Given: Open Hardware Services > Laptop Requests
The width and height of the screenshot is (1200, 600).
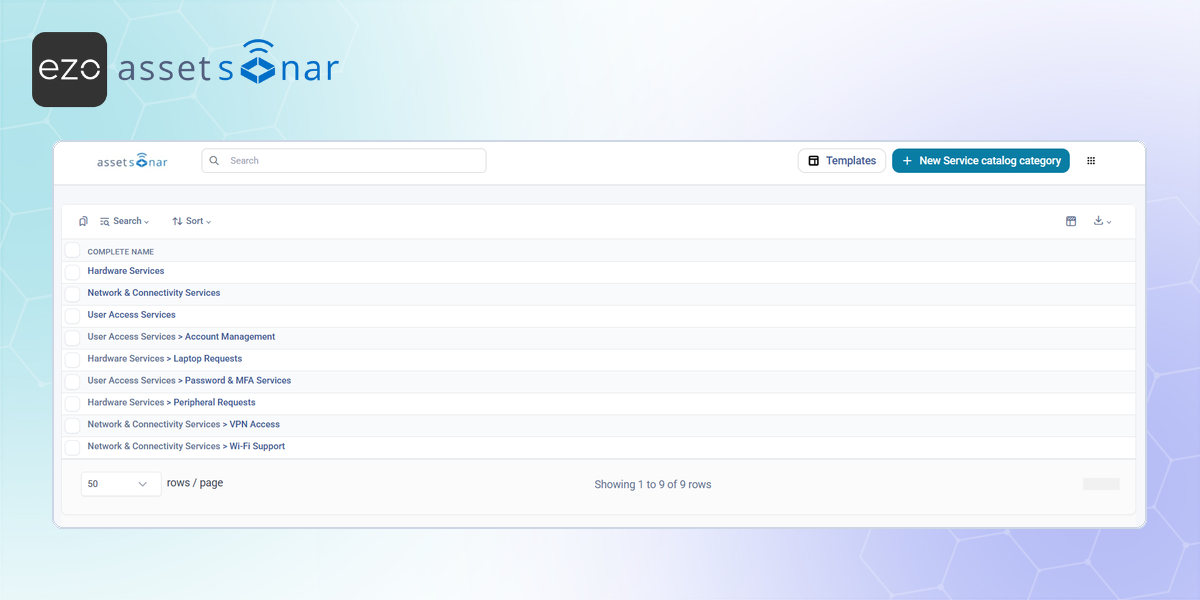Looking at the screenshot, I should 165,359.
